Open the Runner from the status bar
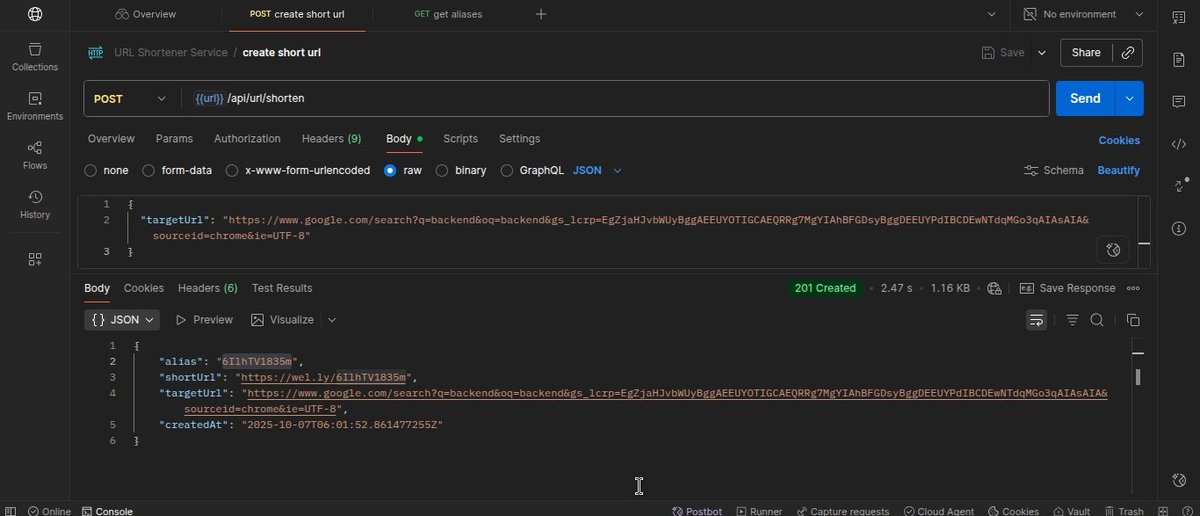This screenshot has height=516, width=1200. (x=758, y=511)
